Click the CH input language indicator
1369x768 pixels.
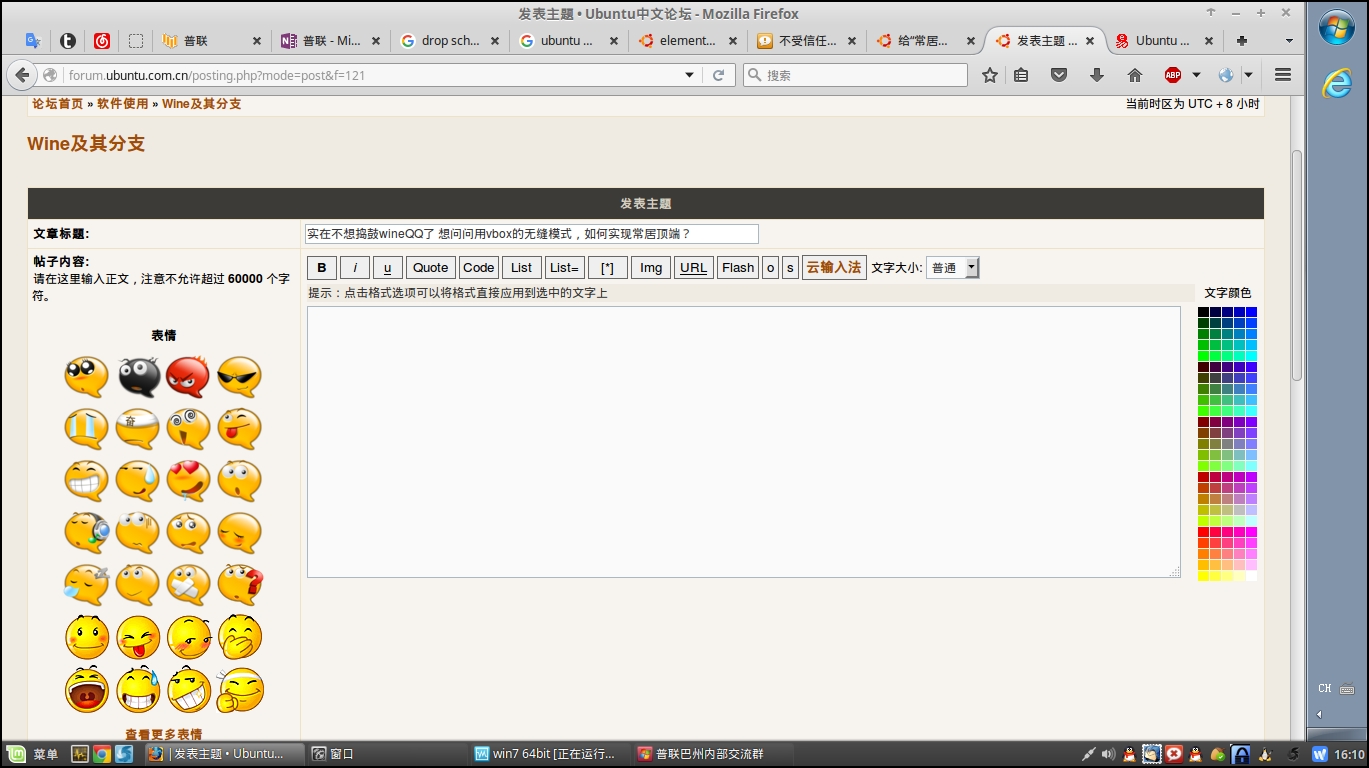click(1325, 689)
